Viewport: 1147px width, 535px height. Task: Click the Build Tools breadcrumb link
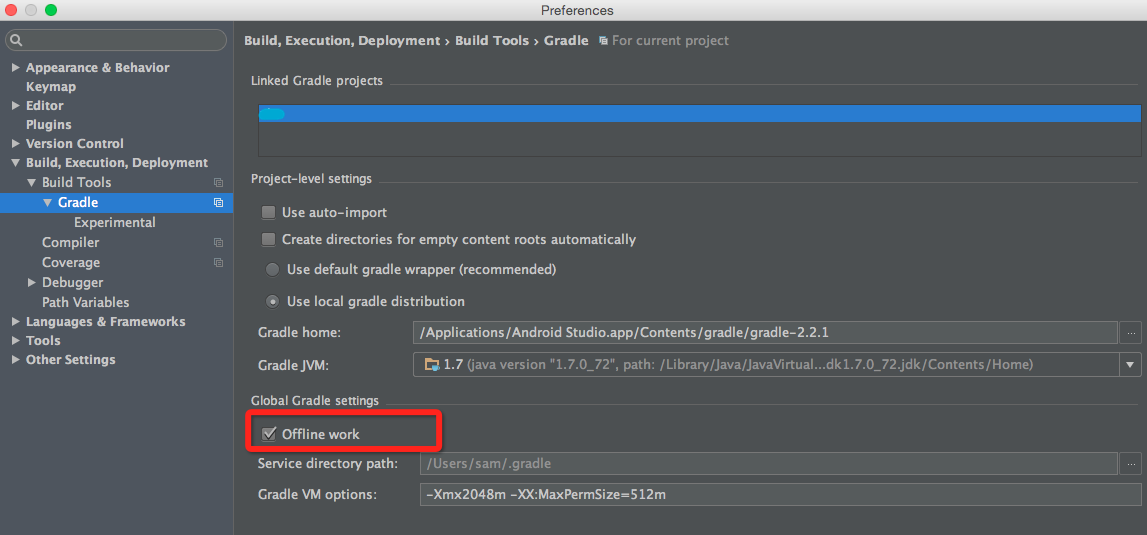tap(492, 41)
